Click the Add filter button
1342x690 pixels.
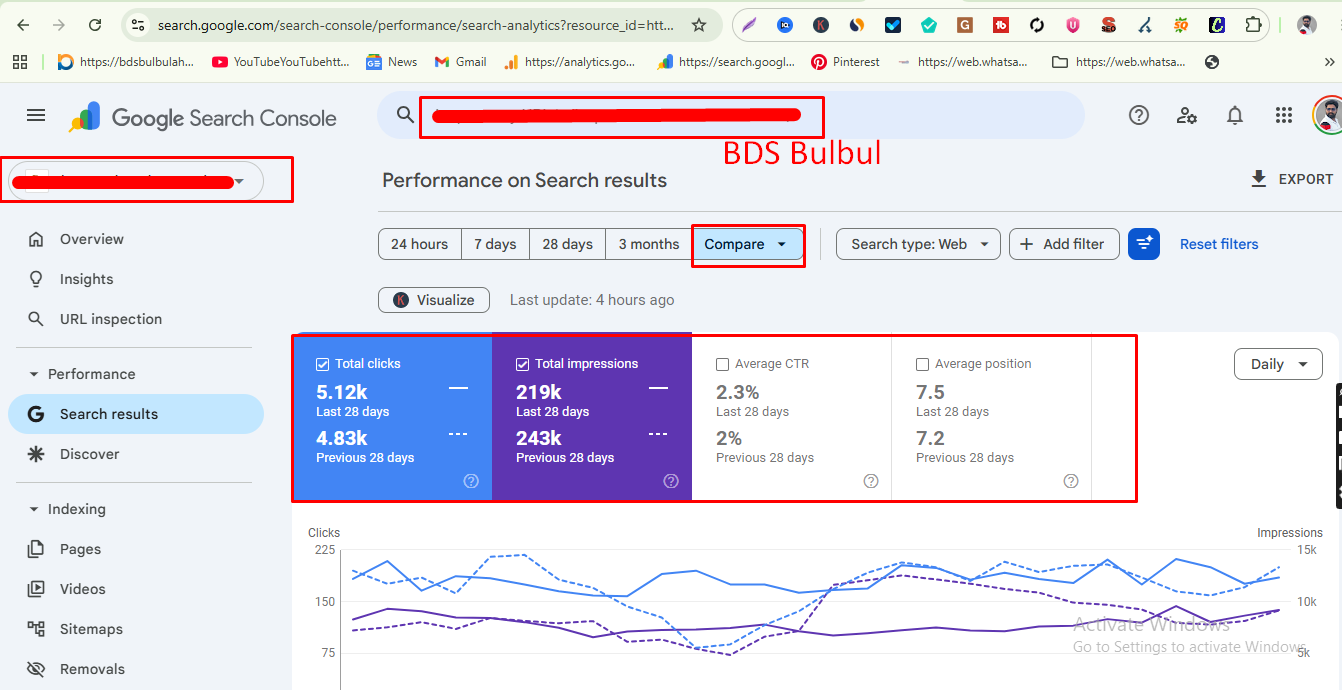click(1064, 244)
